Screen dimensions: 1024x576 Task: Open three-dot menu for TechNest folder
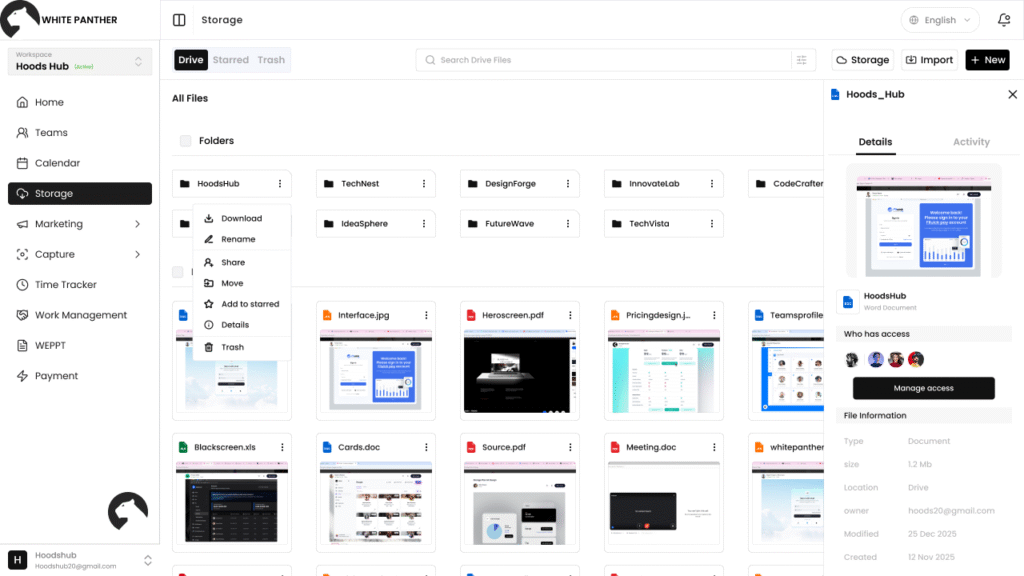(424, 184)
